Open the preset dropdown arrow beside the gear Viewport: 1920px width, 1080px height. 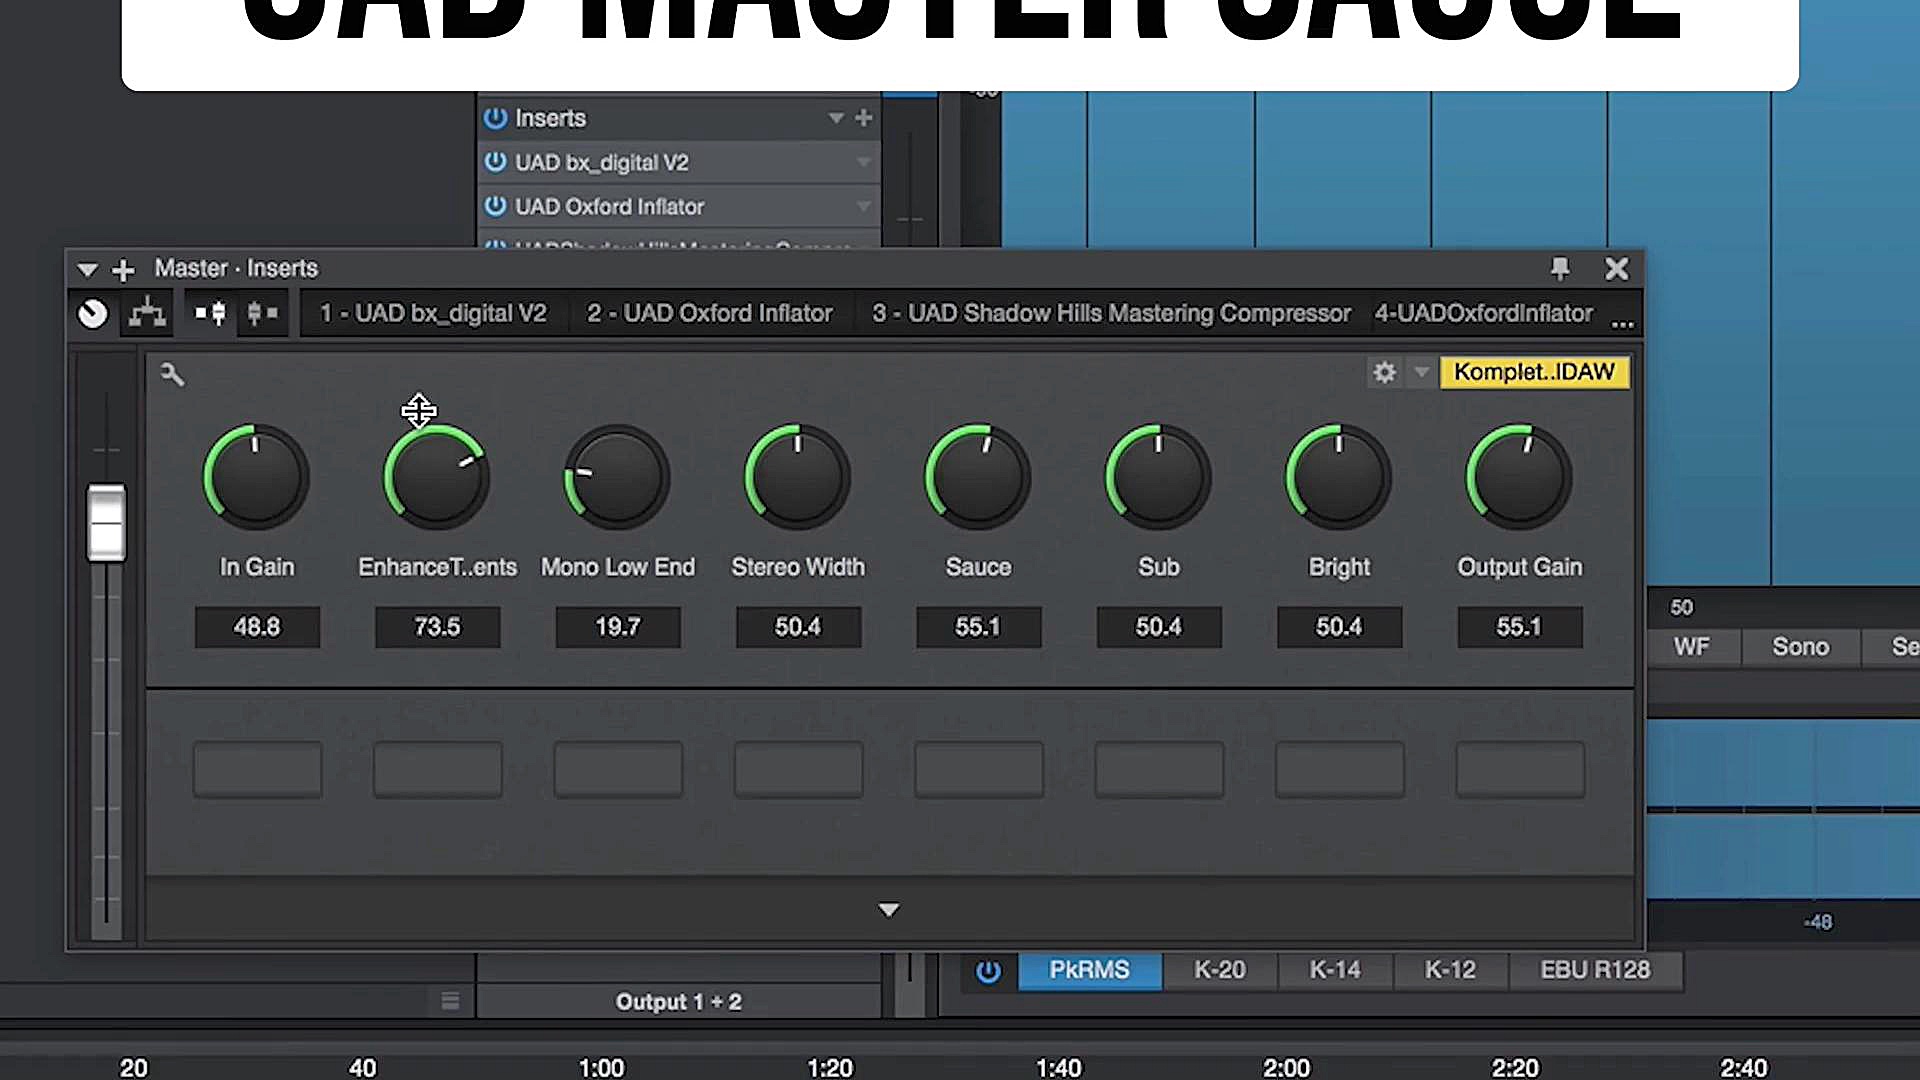[1421, 372]
